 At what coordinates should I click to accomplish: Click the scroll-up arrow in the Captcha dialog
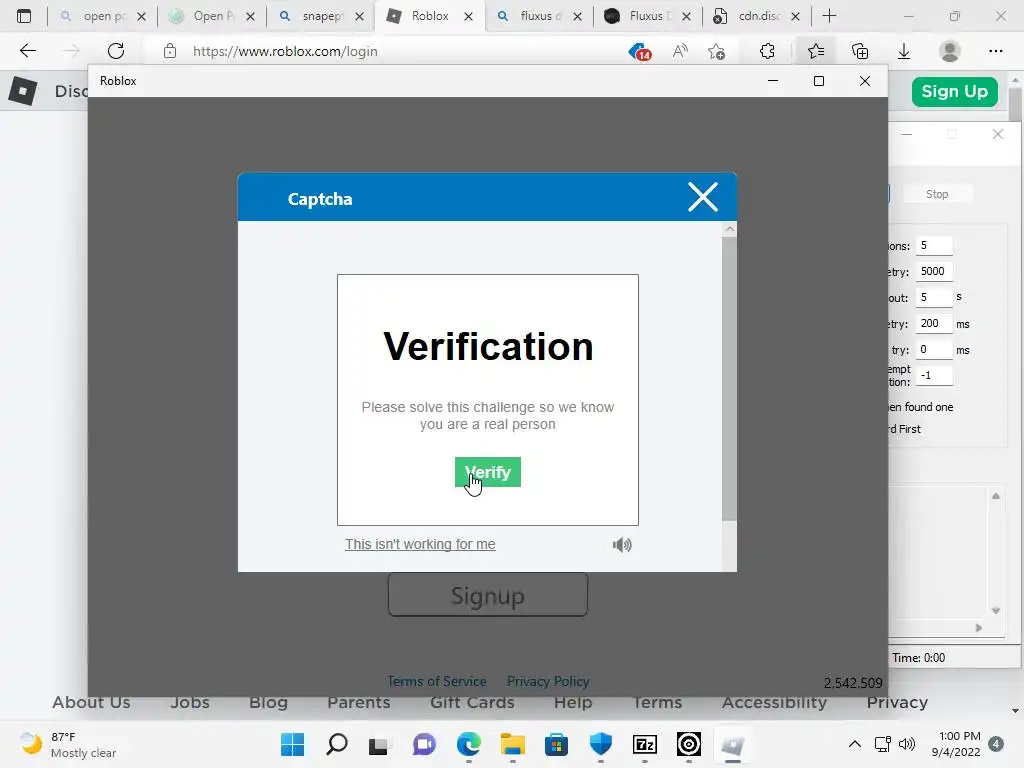pyautogui.click(x=729, y=229)
